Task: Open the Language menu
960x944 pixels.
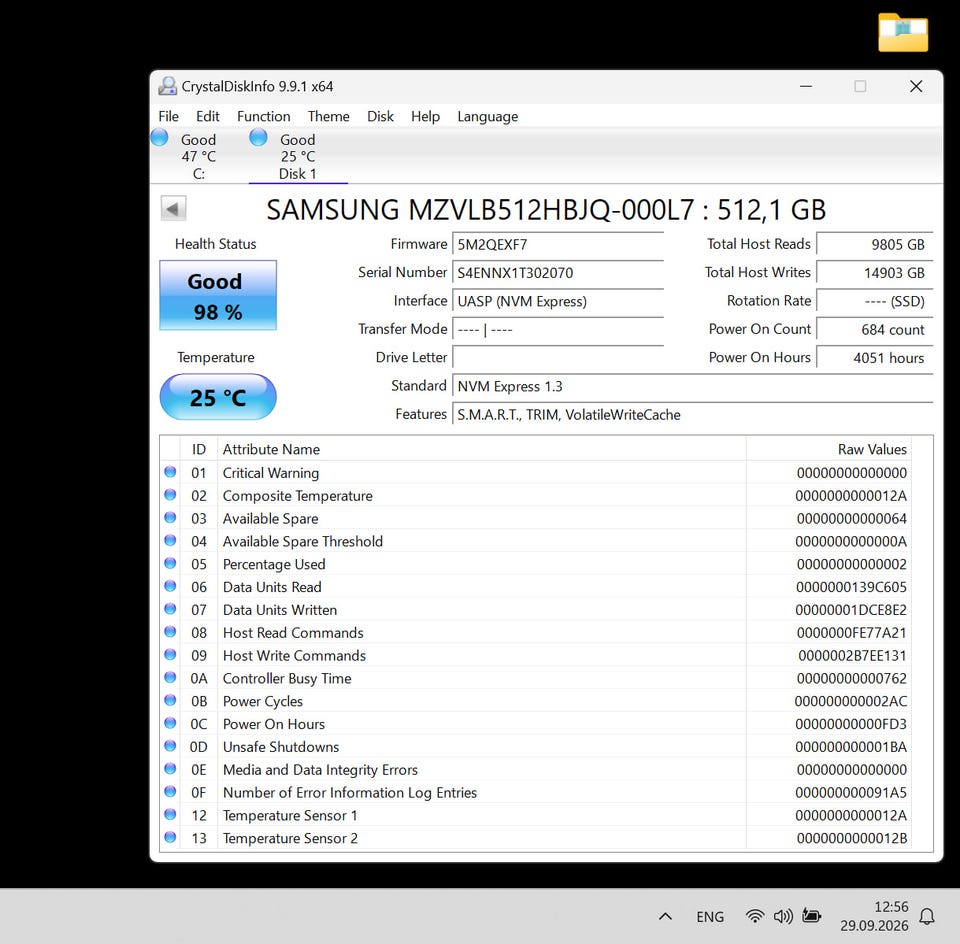Action: click(487, 116)
